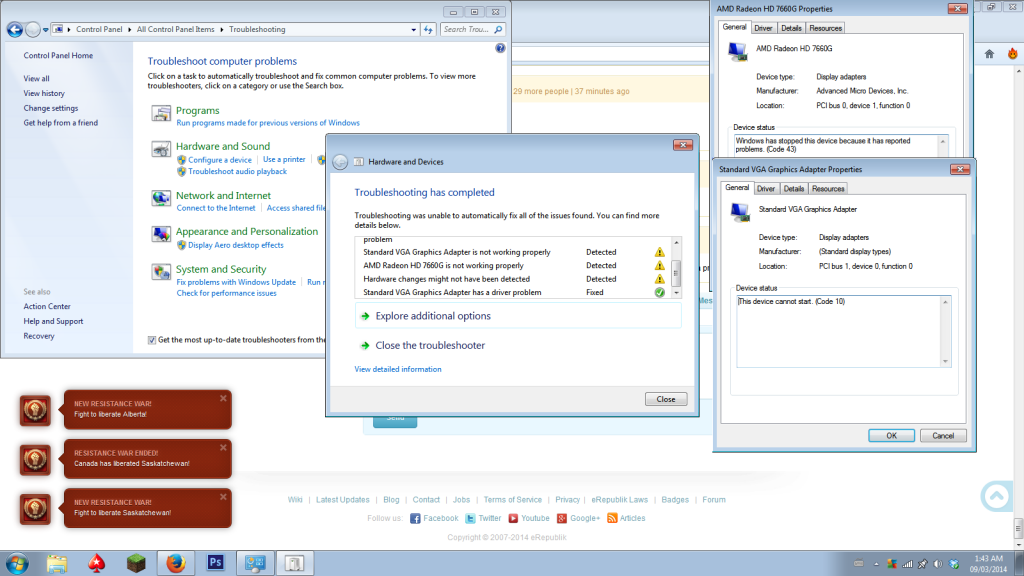Open View detailed information link
The image size is (1024, 576).
pyautogui.click(x=398, y=370)
